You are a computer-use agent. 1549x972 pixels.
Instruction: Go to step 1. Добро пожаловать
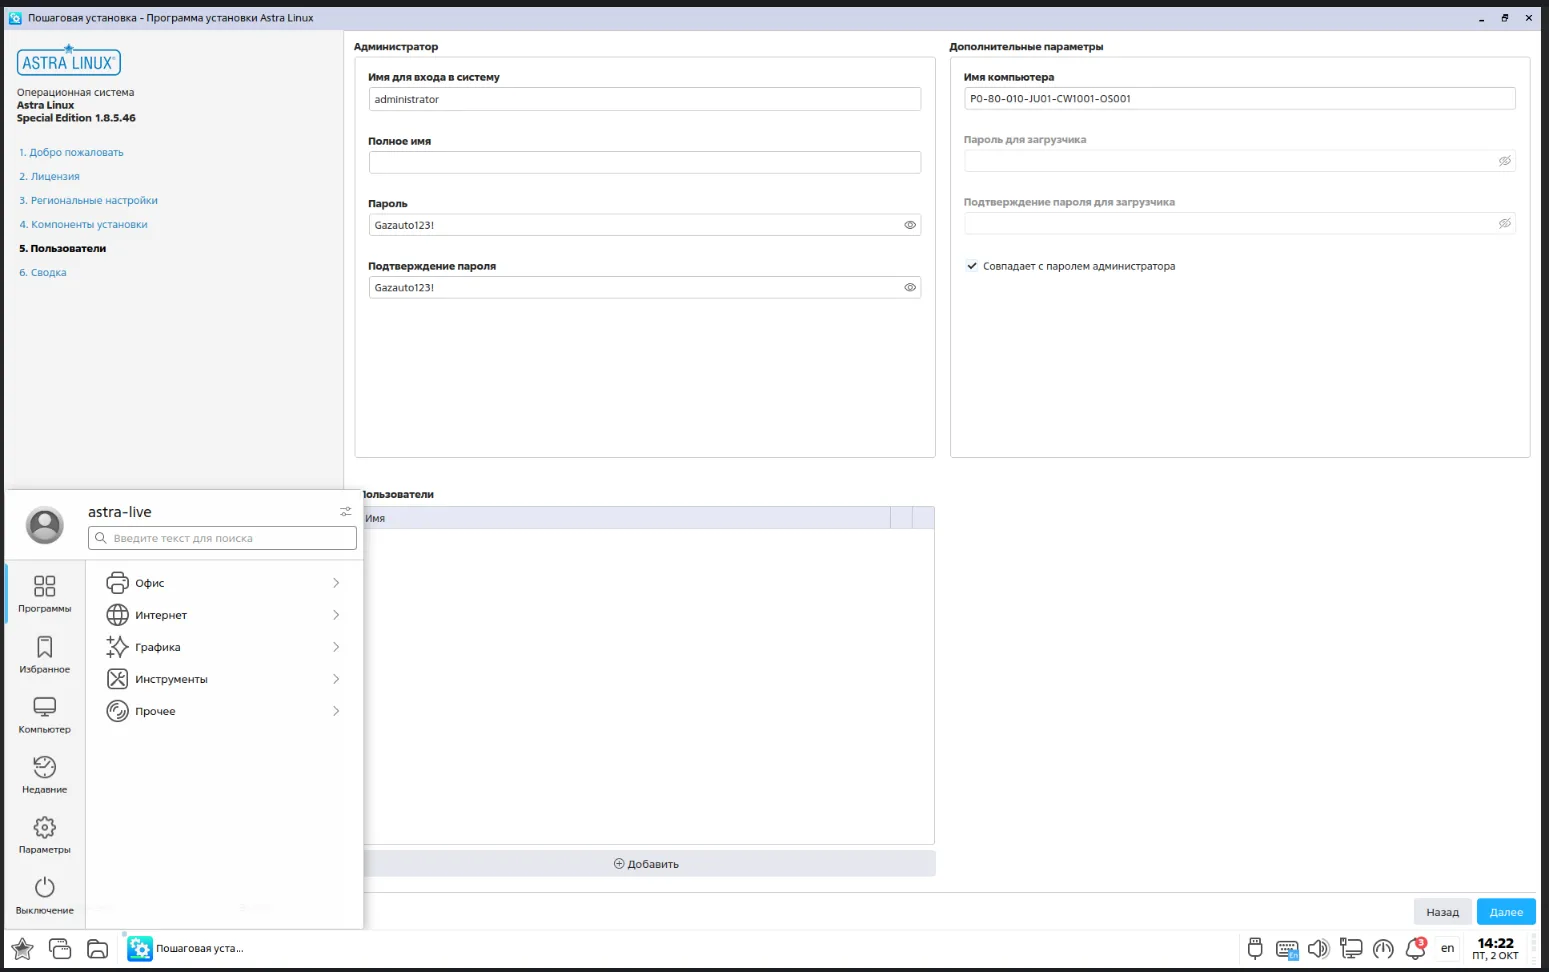71,152
